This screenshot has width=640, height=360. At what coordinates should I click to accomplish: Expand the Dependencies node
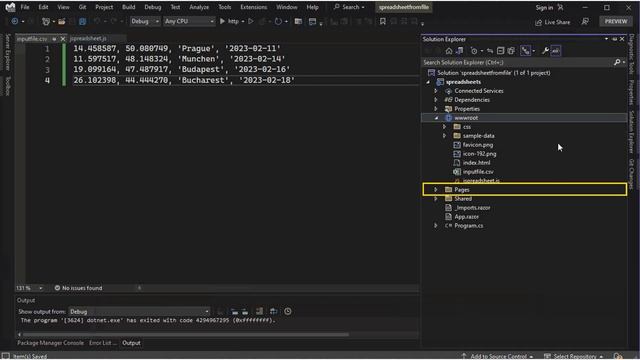click(x=436, y=100)
